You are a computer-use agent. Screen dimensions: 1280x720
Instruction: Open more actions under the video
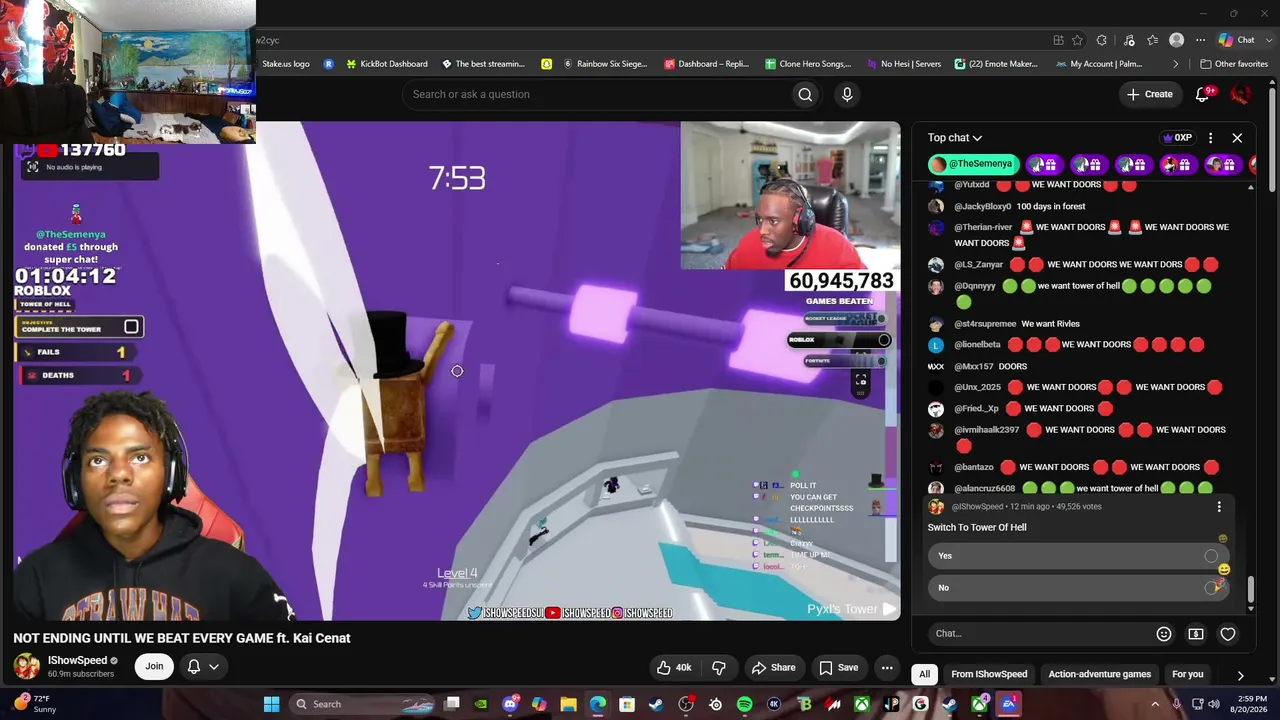tap(887, 667)
